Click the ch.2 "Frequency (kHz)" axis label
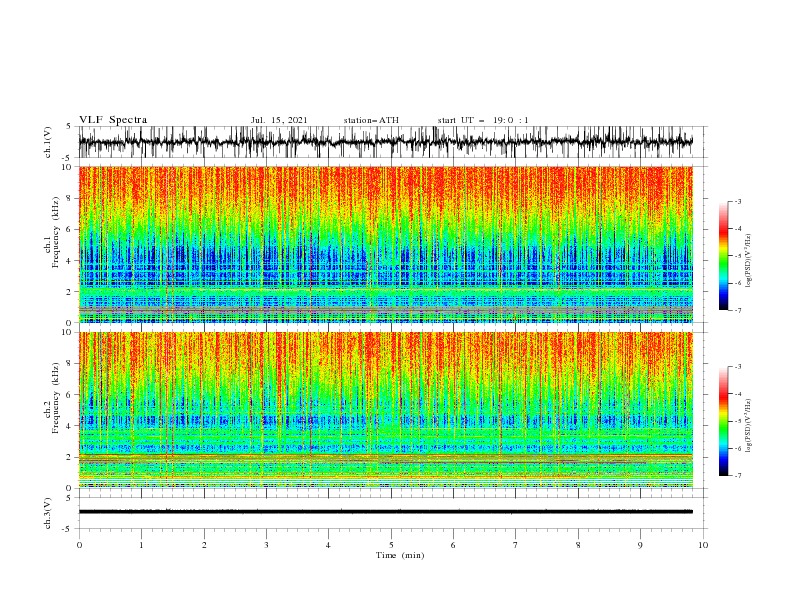The height and width of the screenshot is (612, 792). [x=56, y=397]
